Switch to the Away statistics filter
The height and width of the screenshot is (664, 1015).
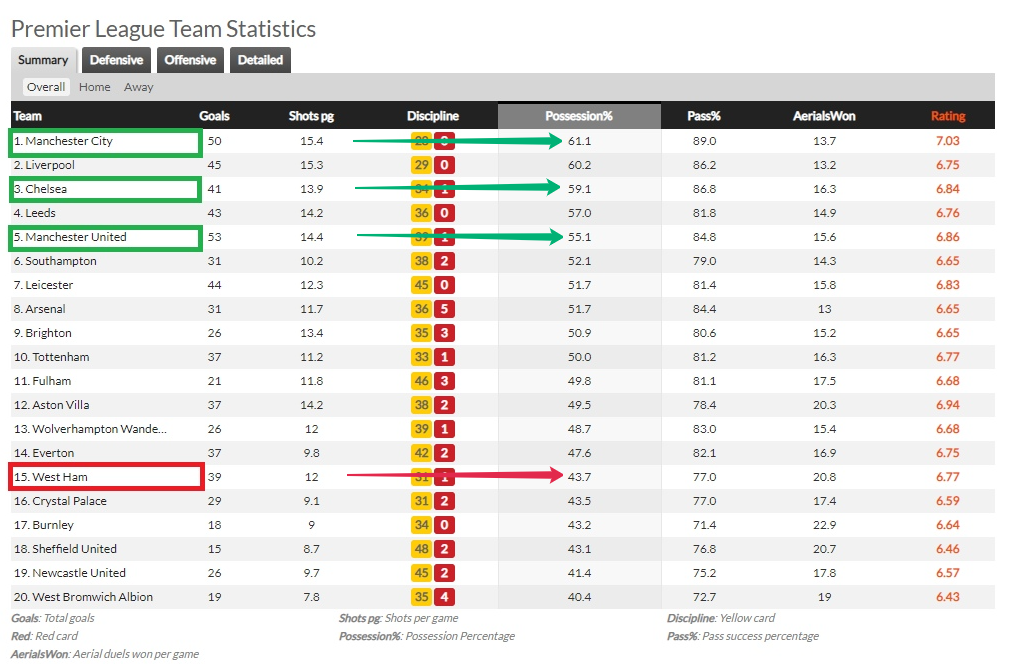(x=139, y=87)
